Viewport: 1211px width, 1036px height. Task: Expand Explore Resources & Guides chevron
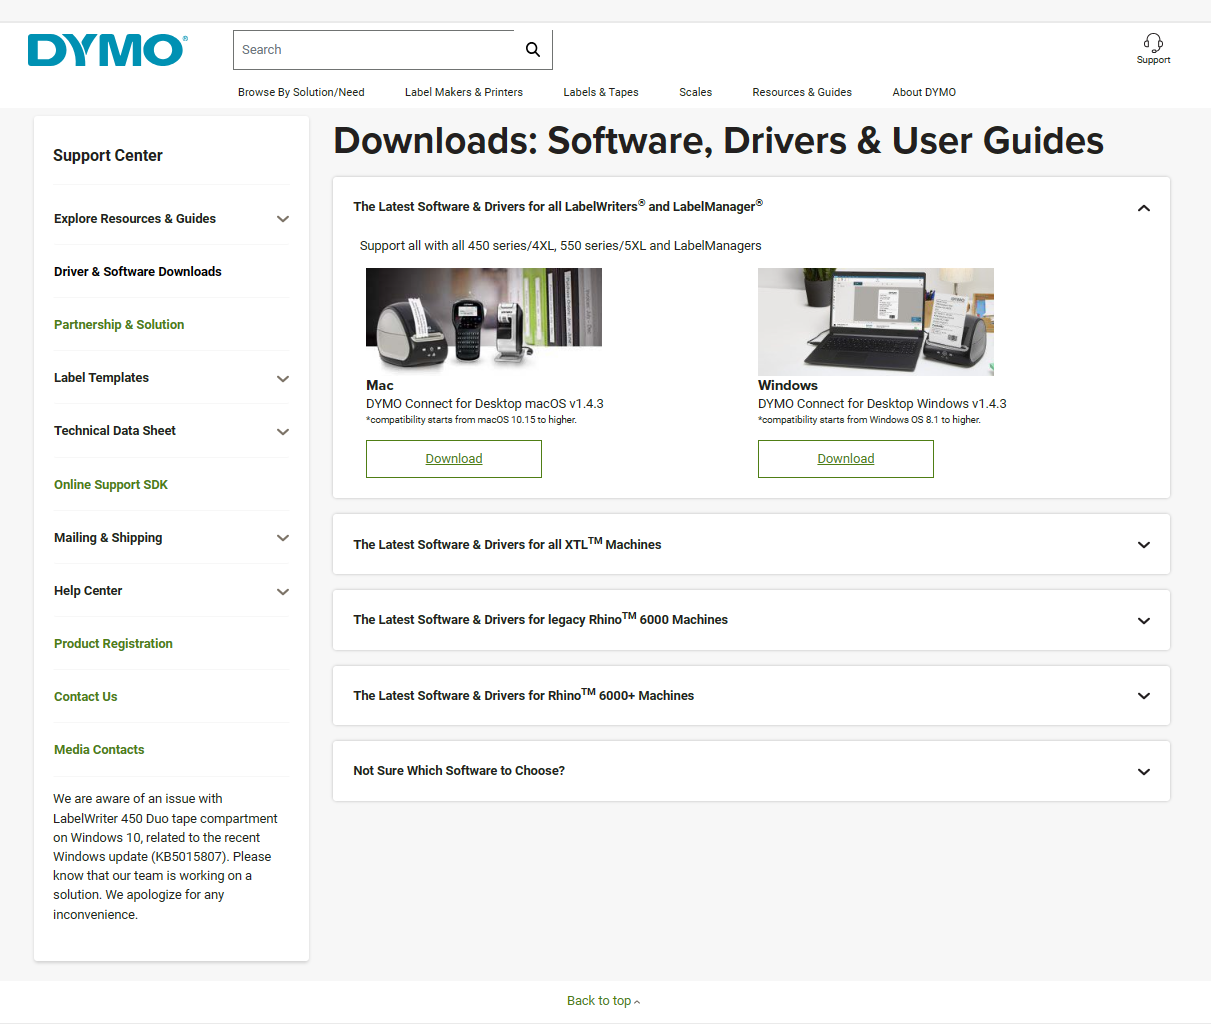[x=283, y=219]
